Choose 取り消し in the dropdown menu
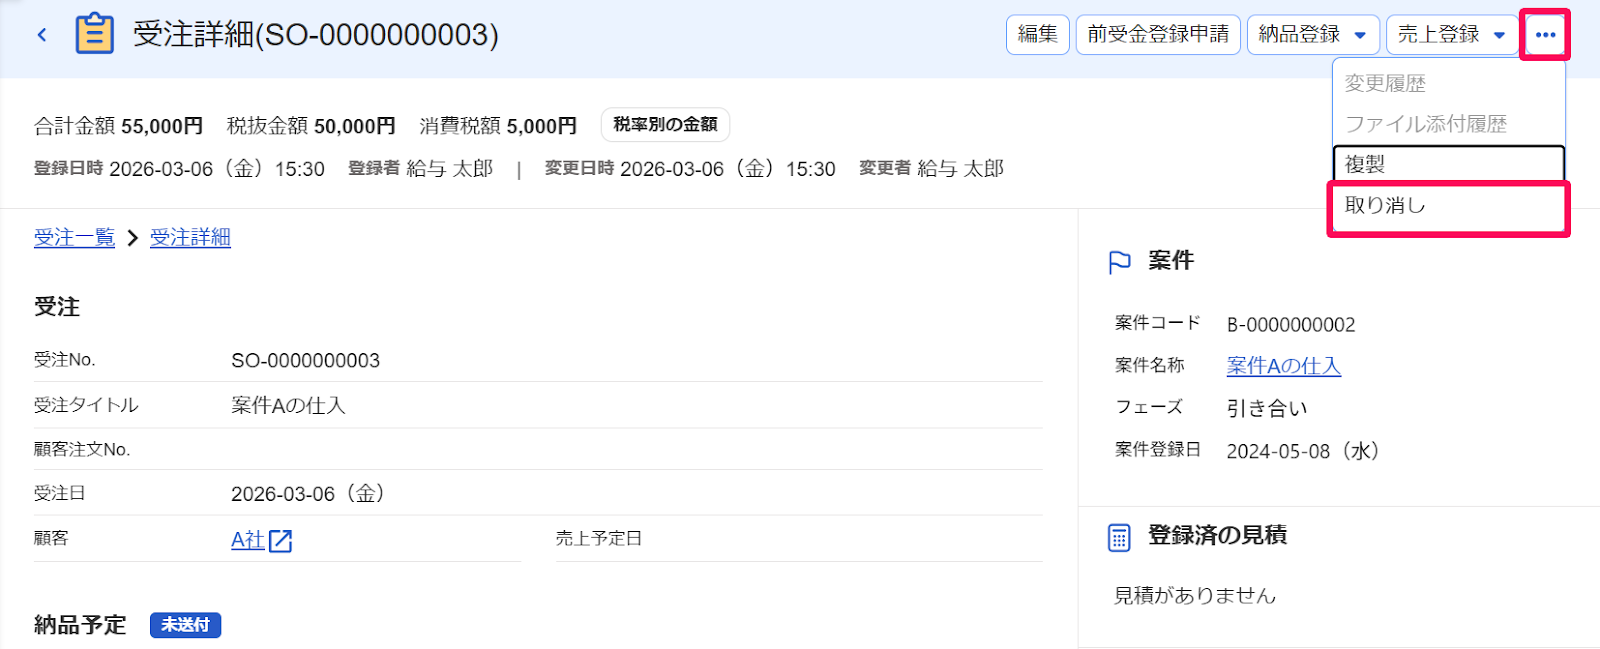This screenshot has height=649, width=1600. pyautogui.click(x=1449, y=206)
